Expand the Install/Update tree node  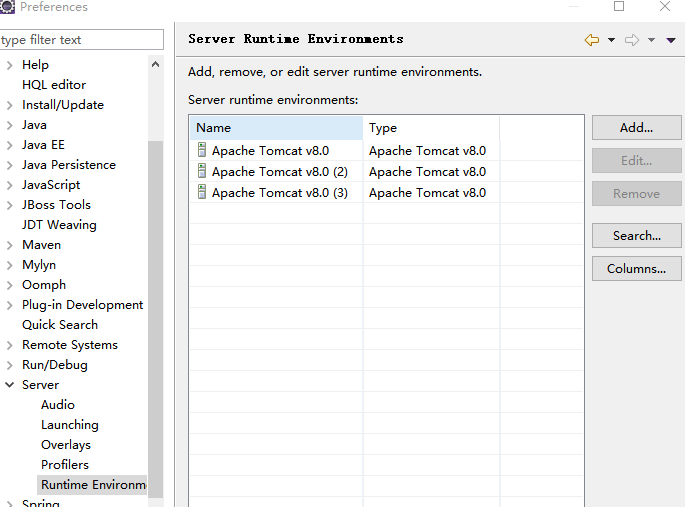[x=10, y=105]
